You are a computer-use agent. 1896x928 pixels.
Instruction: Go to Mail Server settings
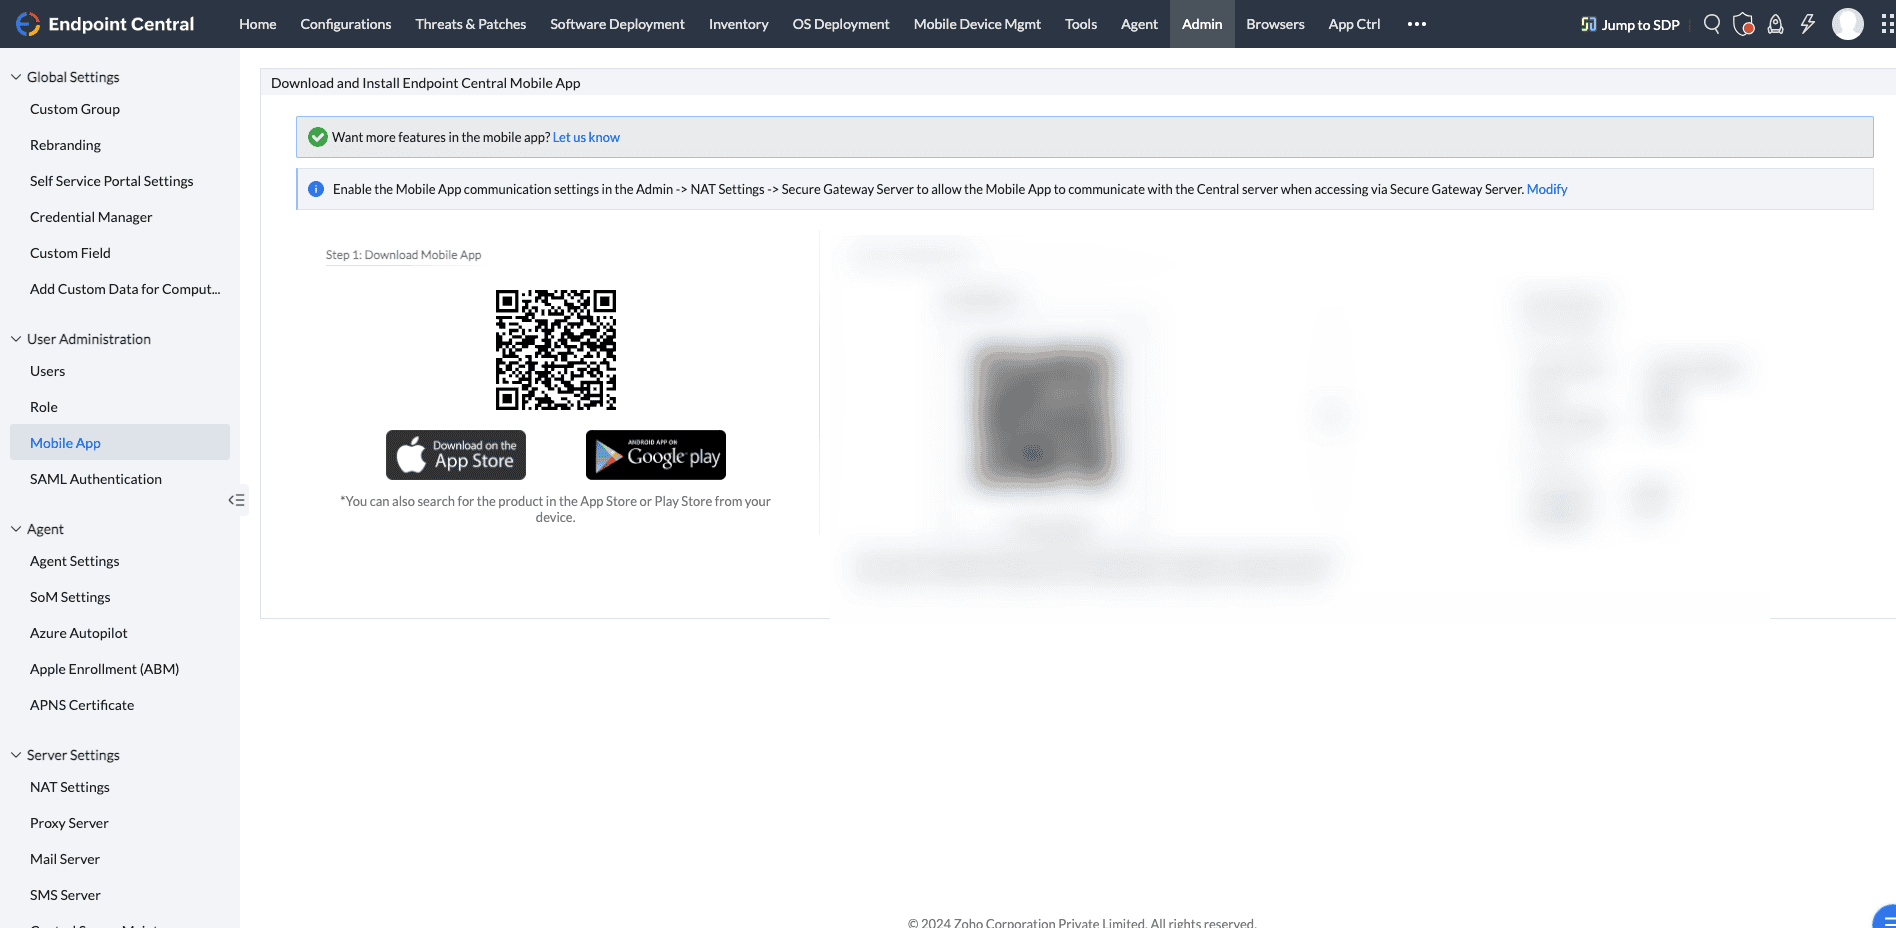65,859
